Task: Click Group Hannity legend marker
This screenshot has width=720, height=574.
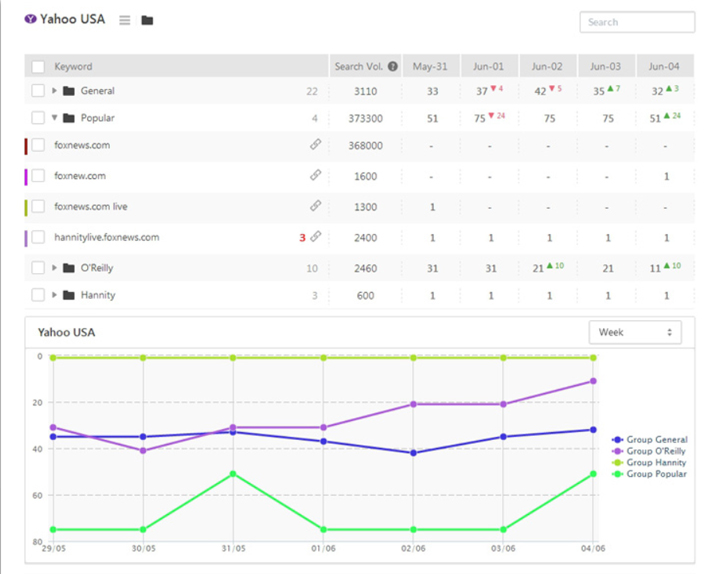Action: click(x=618, y=462)
